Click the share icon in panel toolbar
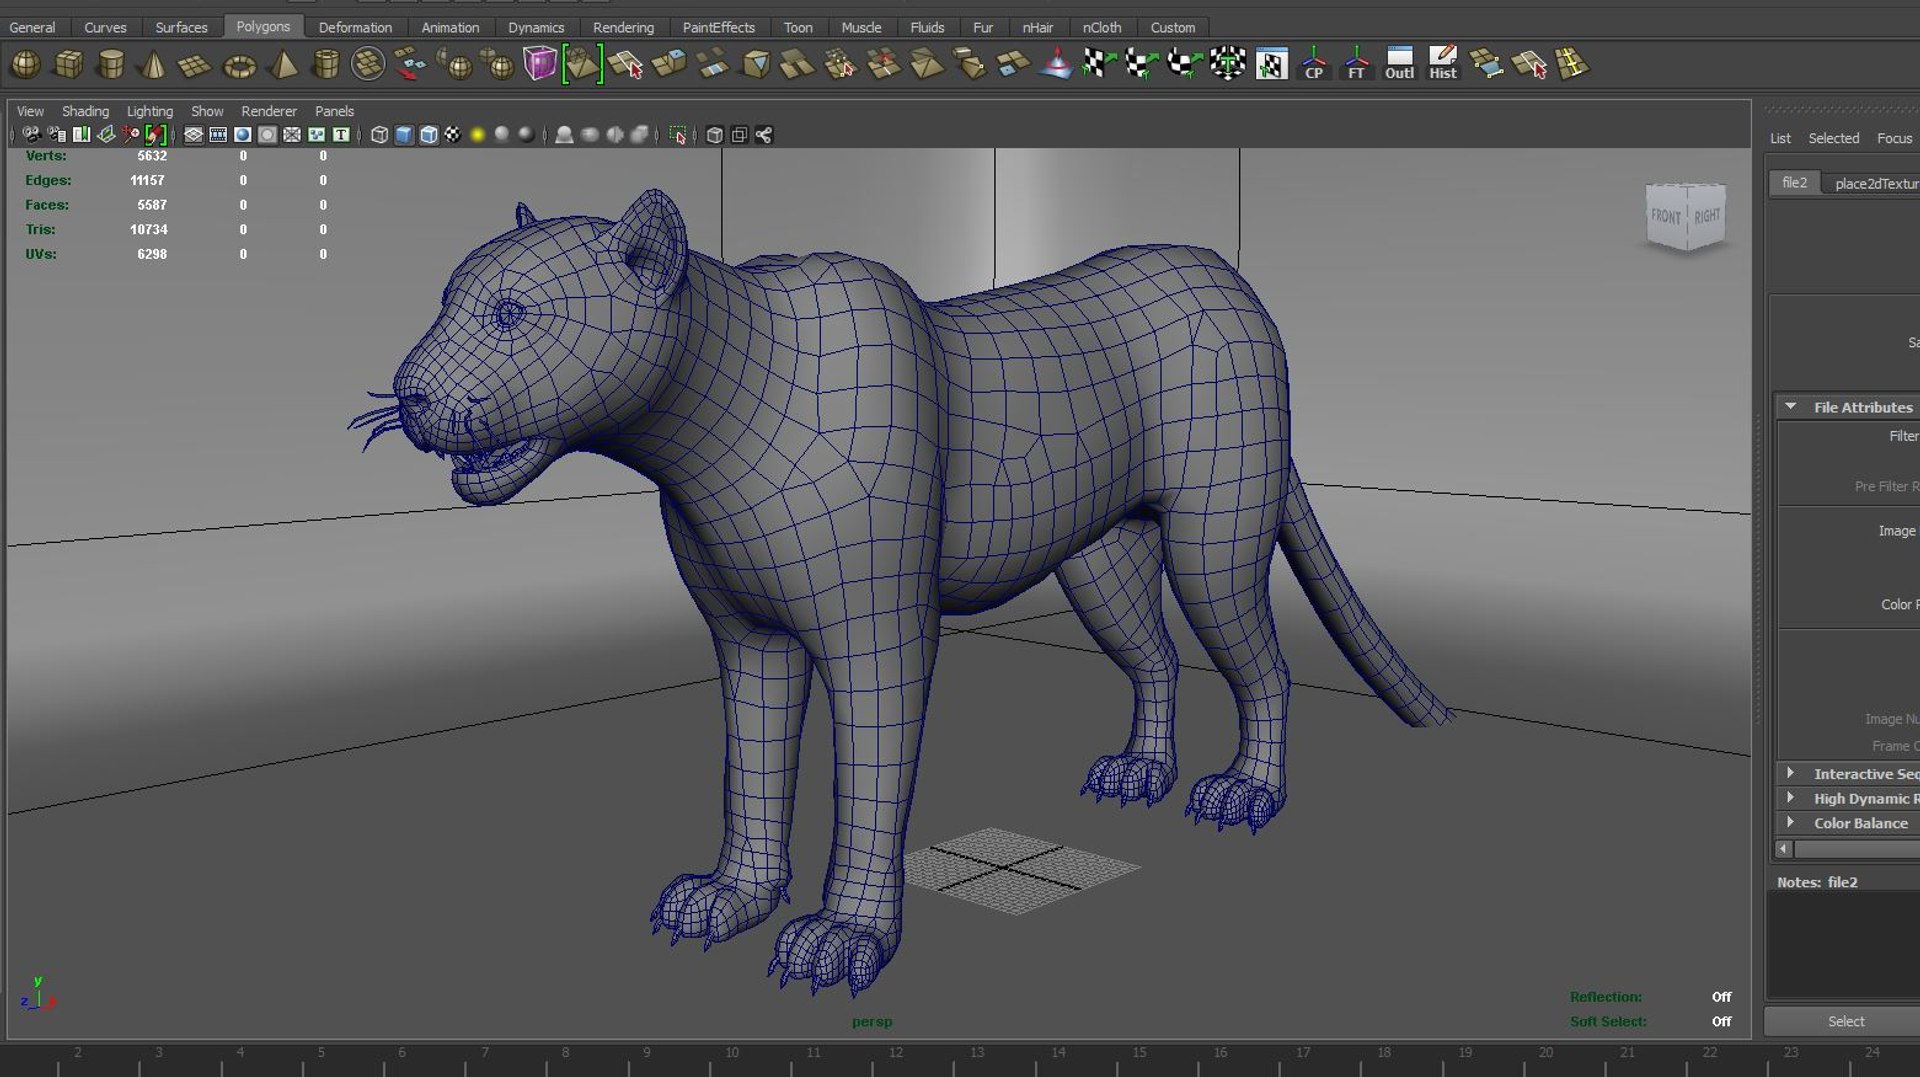Image resolution: width=1920 pixels, height=1077 pixels. [764, 135]
